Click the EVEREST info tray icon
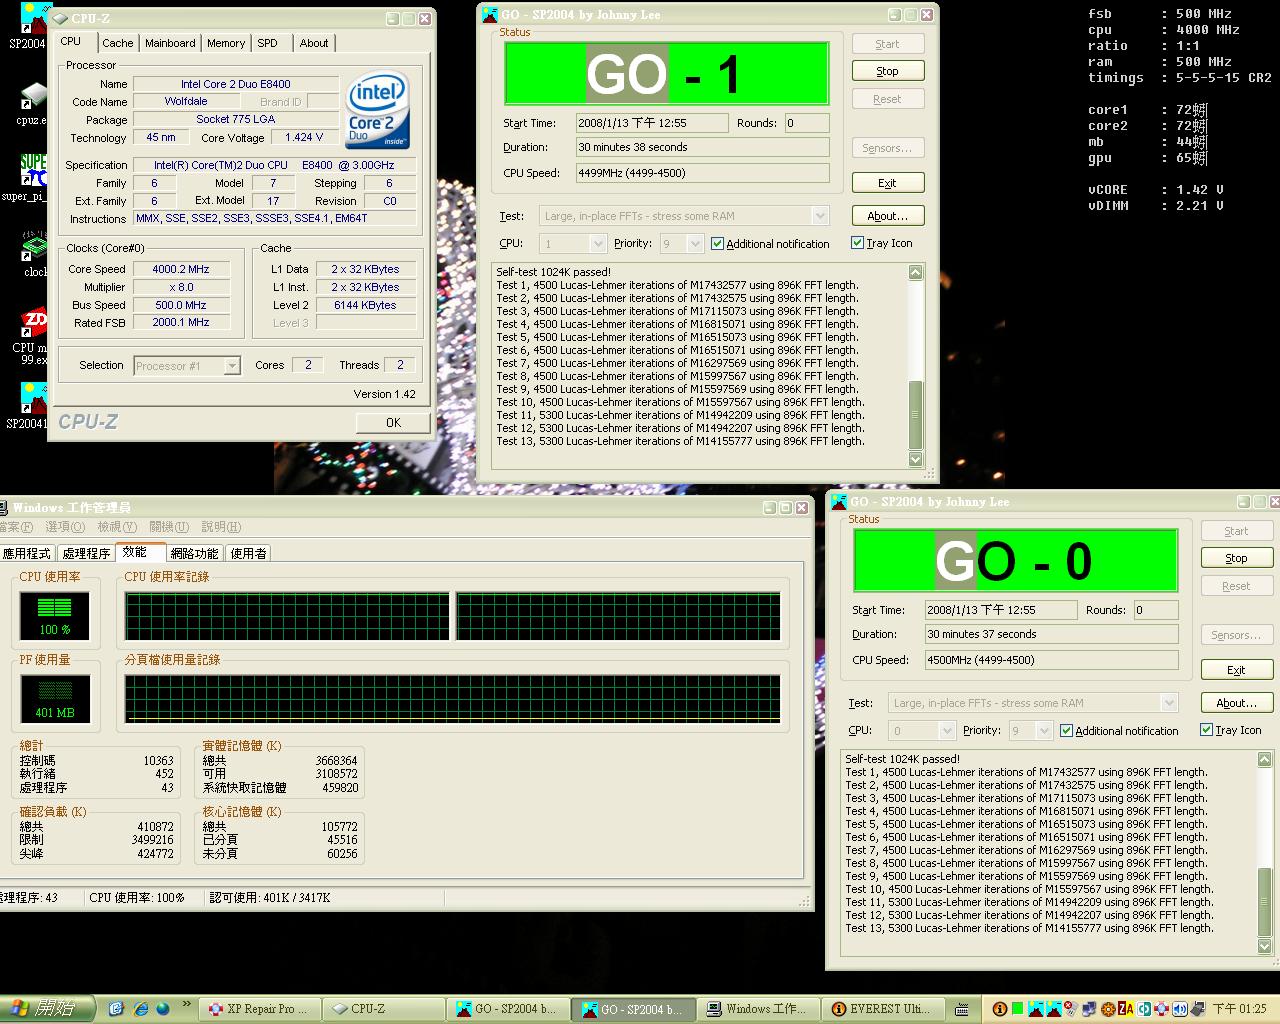The height and width of the screenshot is (1024, 1280). (1000, 1009)
